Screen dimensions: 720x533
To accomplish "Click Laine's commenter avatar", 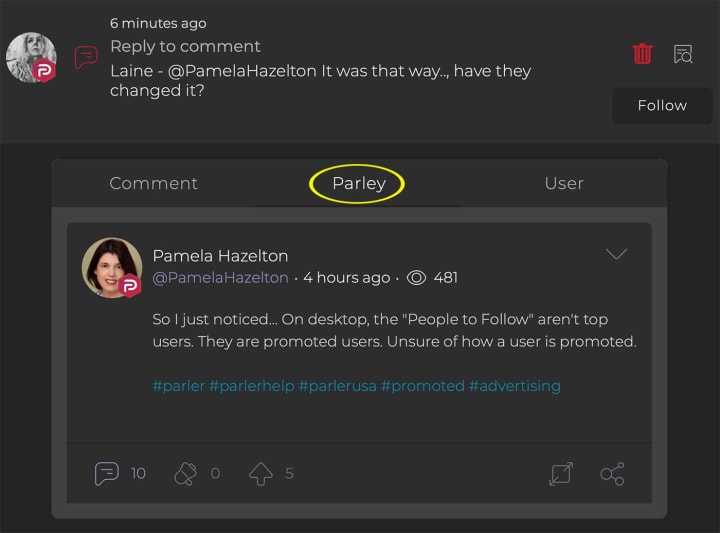I will pos(31,57).
